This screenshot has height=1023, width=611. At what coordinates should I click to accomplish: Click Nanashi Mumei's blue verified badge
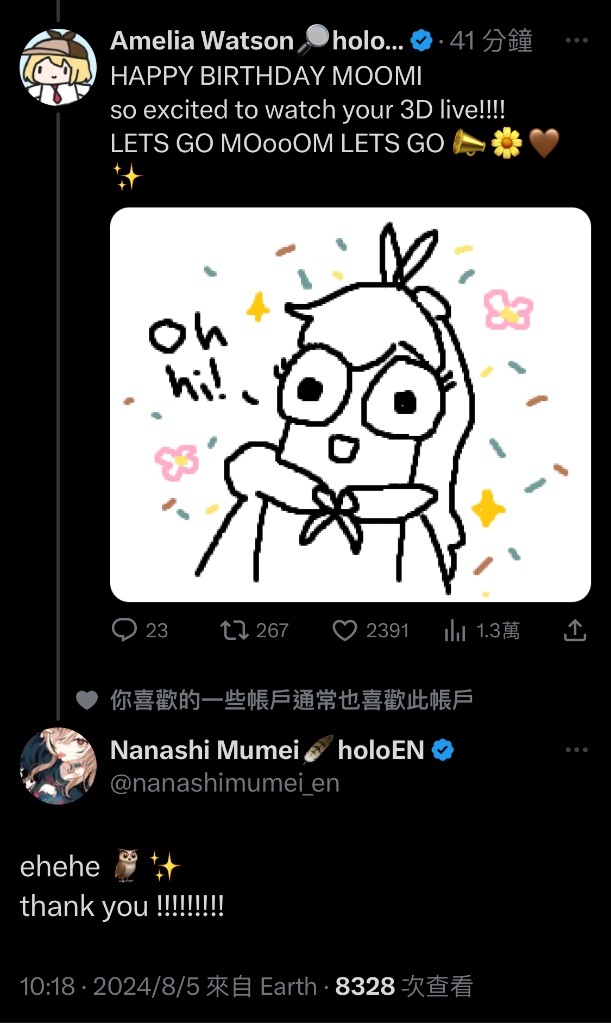(x=443, y=750)
